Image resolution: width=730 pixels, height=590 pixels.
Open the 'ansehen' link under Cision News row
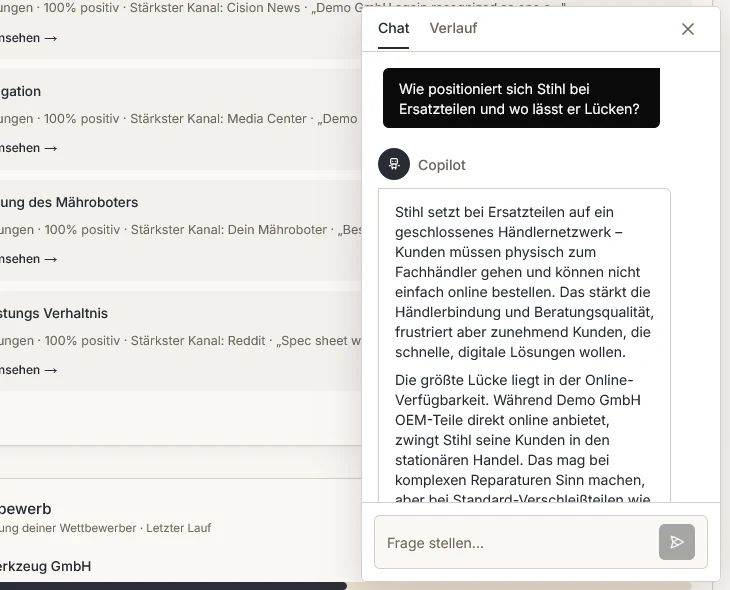click(28, 38)
